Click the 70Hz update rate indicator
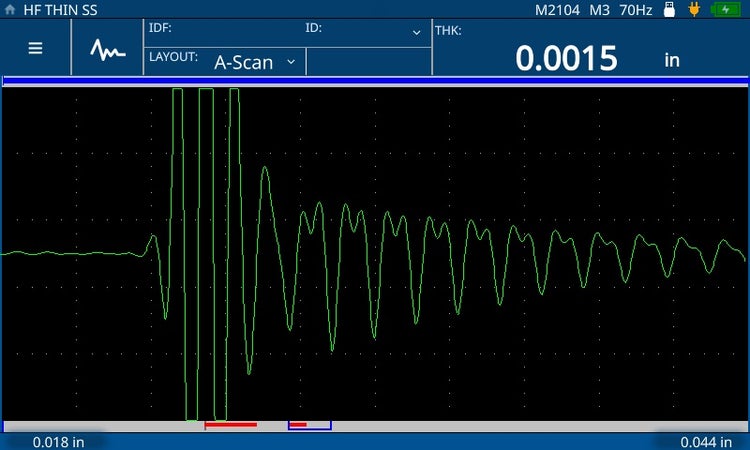 [635, 9]
